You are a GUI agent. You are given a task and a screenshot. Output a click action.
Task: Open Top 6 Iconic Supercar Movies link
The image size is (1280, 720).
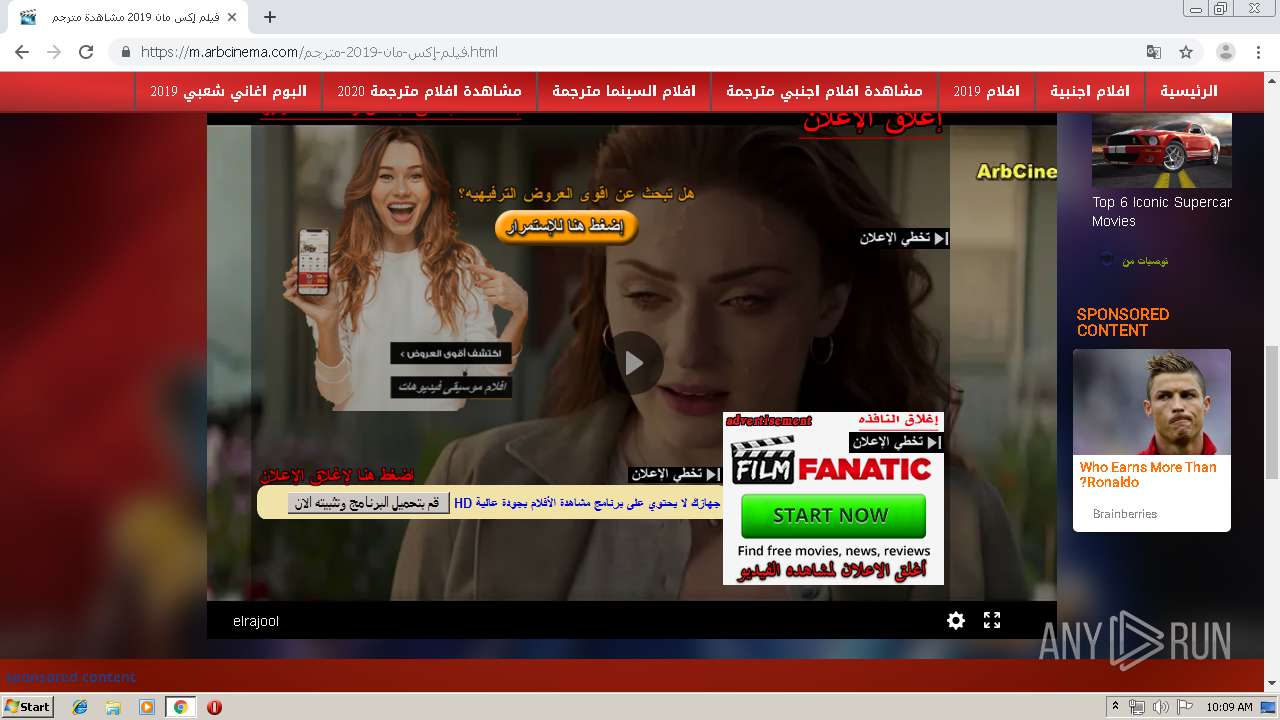(1162, 211)
